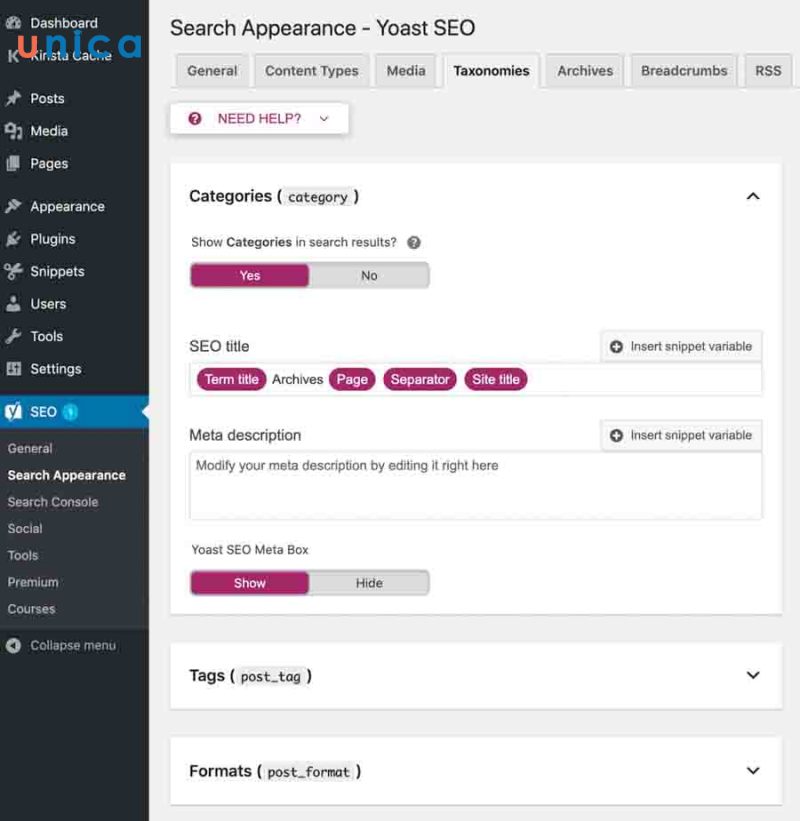Click the Users person icon
This screenshot has height=821, width=800.
13,304
